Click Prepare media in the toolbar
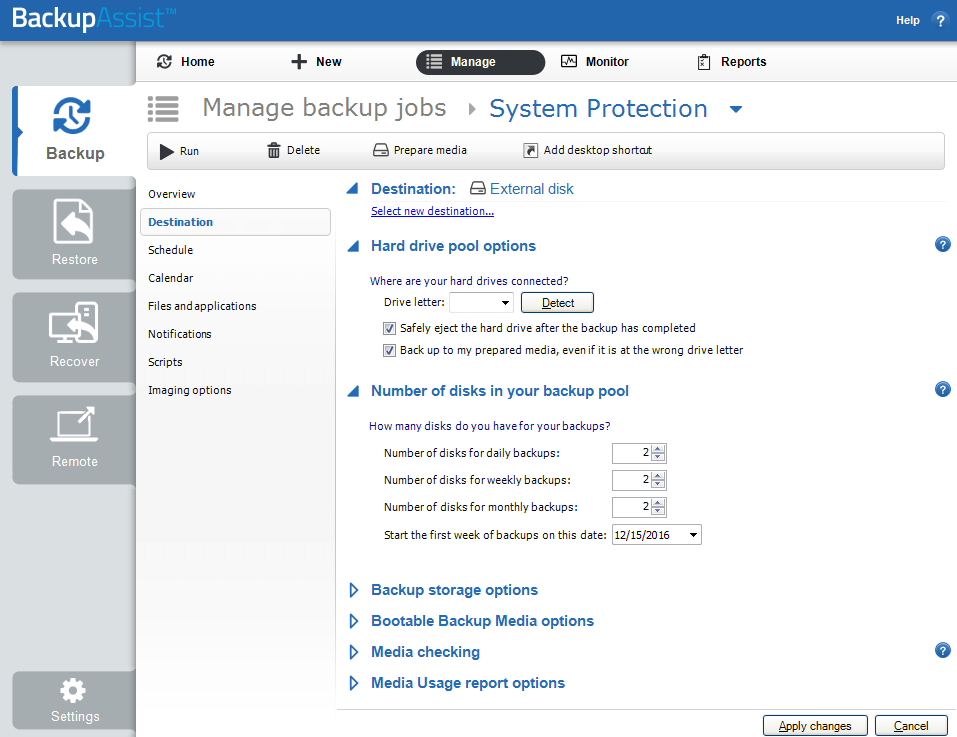 [420, 150]
